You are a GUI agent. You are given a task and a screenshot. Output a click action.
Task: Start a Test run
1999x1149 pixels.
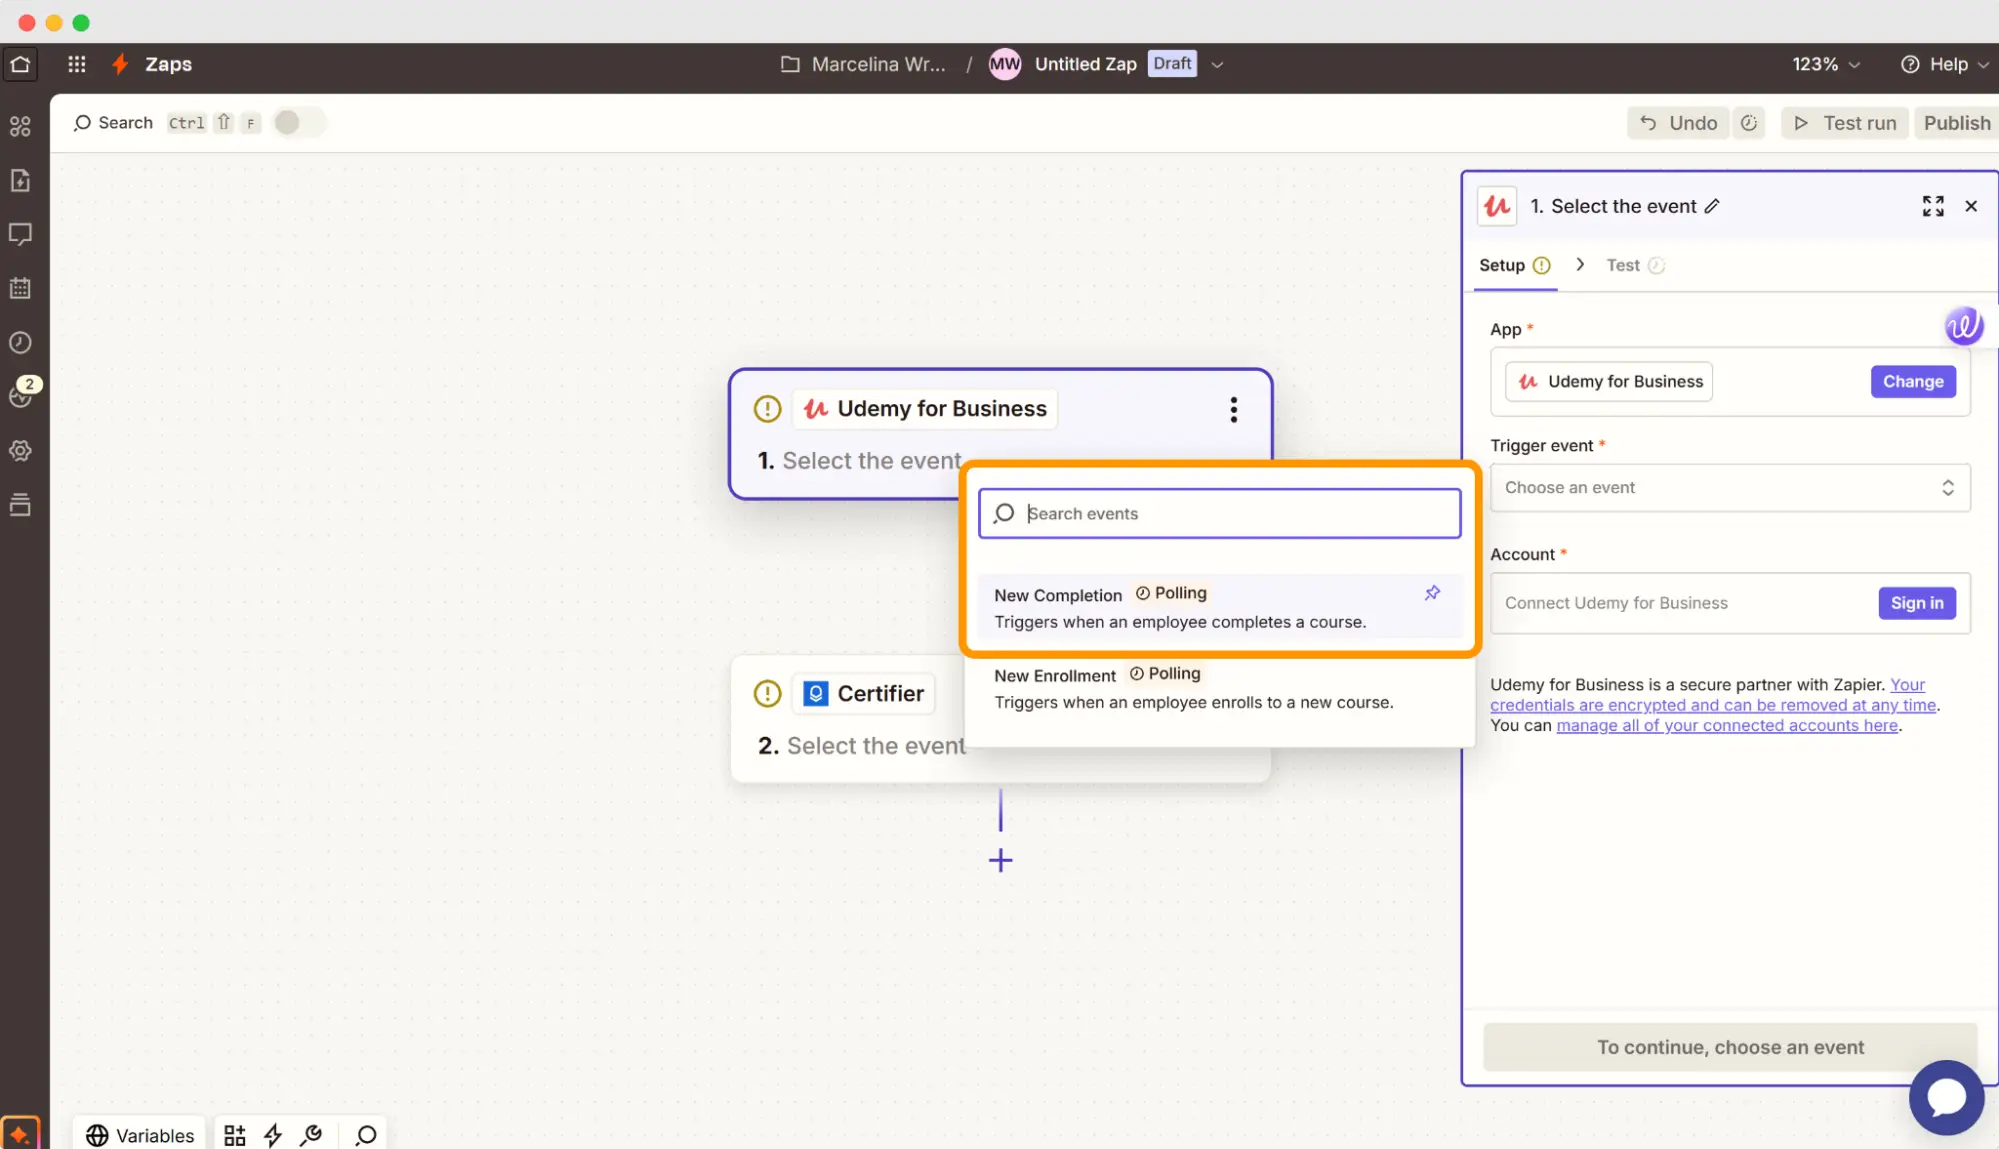click(1844, 123)
